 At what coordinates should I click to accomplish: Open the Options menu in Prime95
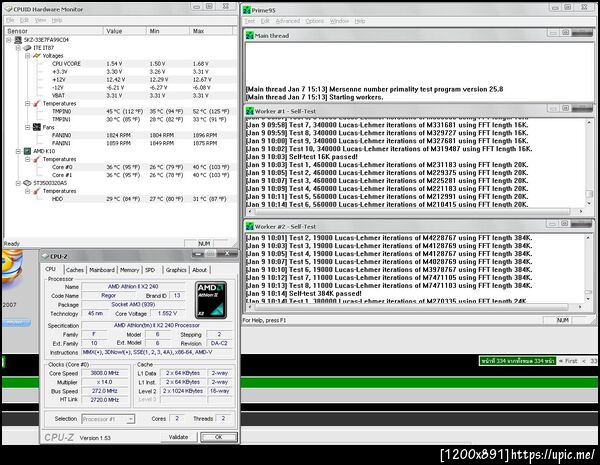tap(315, 21)
